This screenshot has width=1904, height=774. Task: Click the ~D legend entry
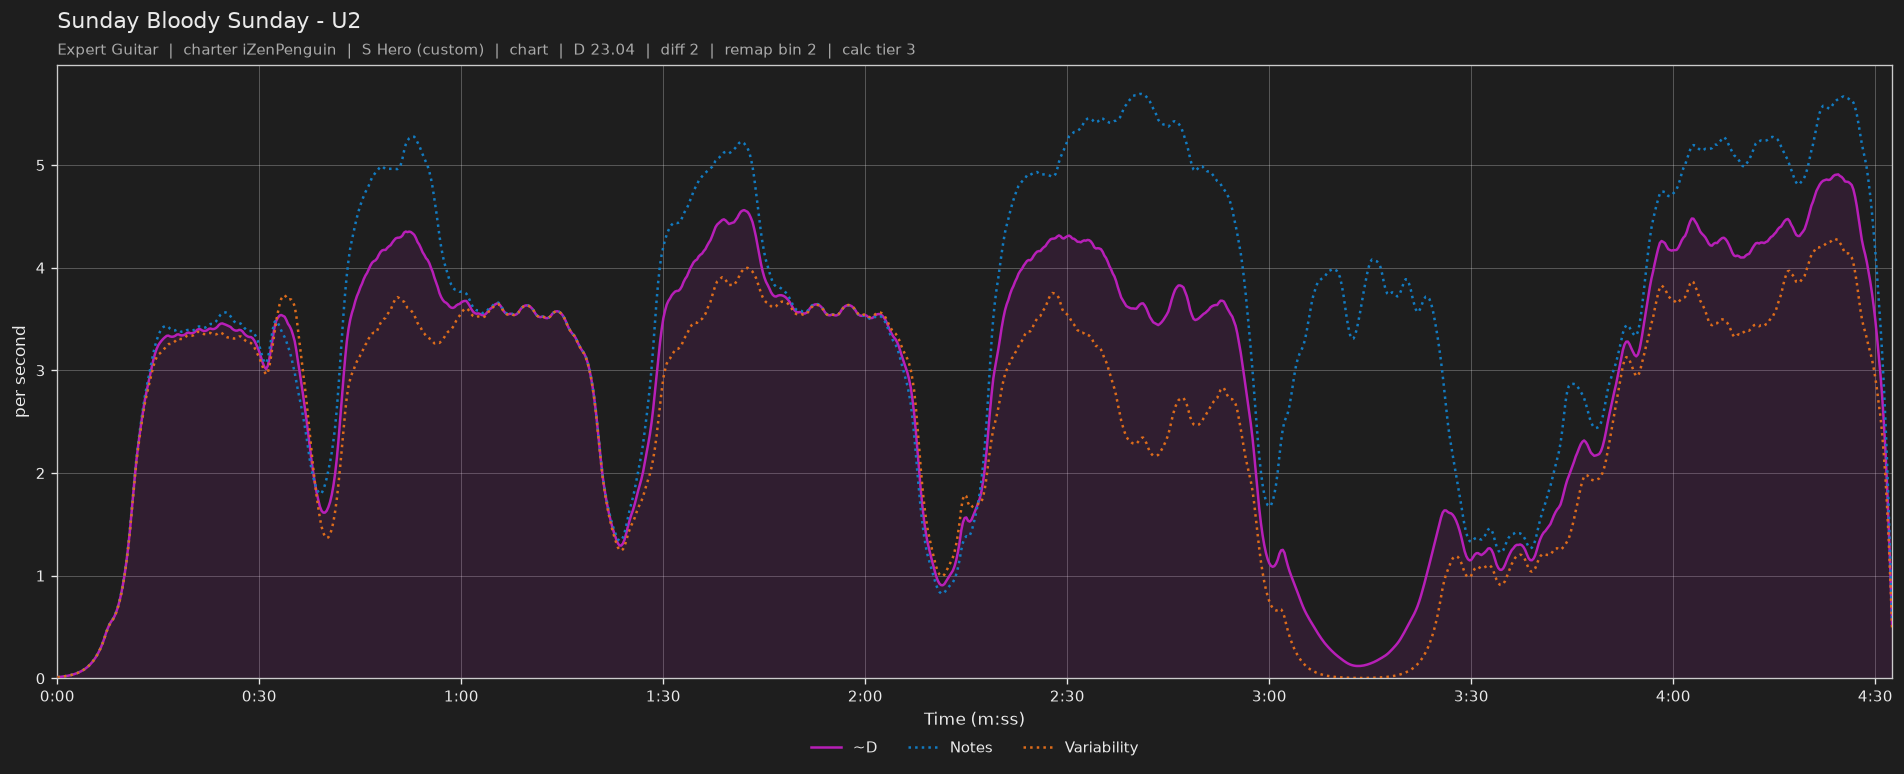pos(844,747)
